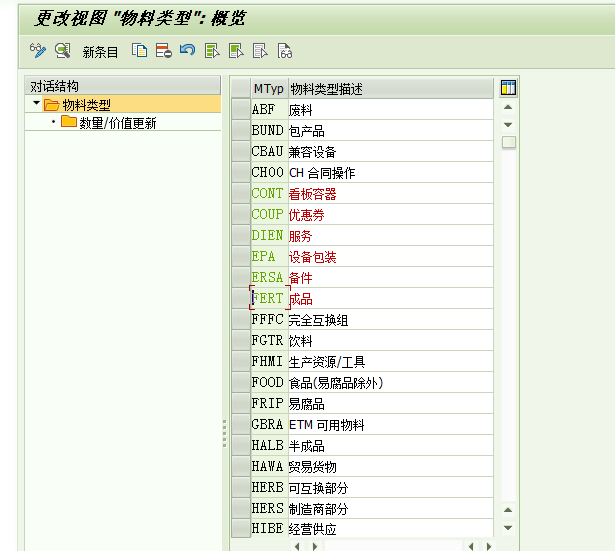Select the row marker for ABF

click(240, 109)
